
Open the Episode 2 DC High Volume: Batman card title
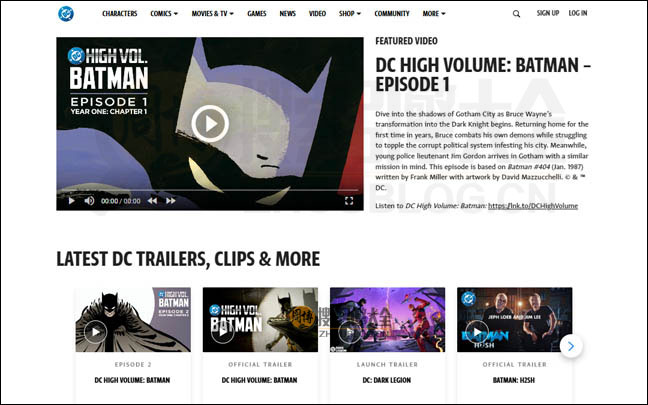pos(132,380)
